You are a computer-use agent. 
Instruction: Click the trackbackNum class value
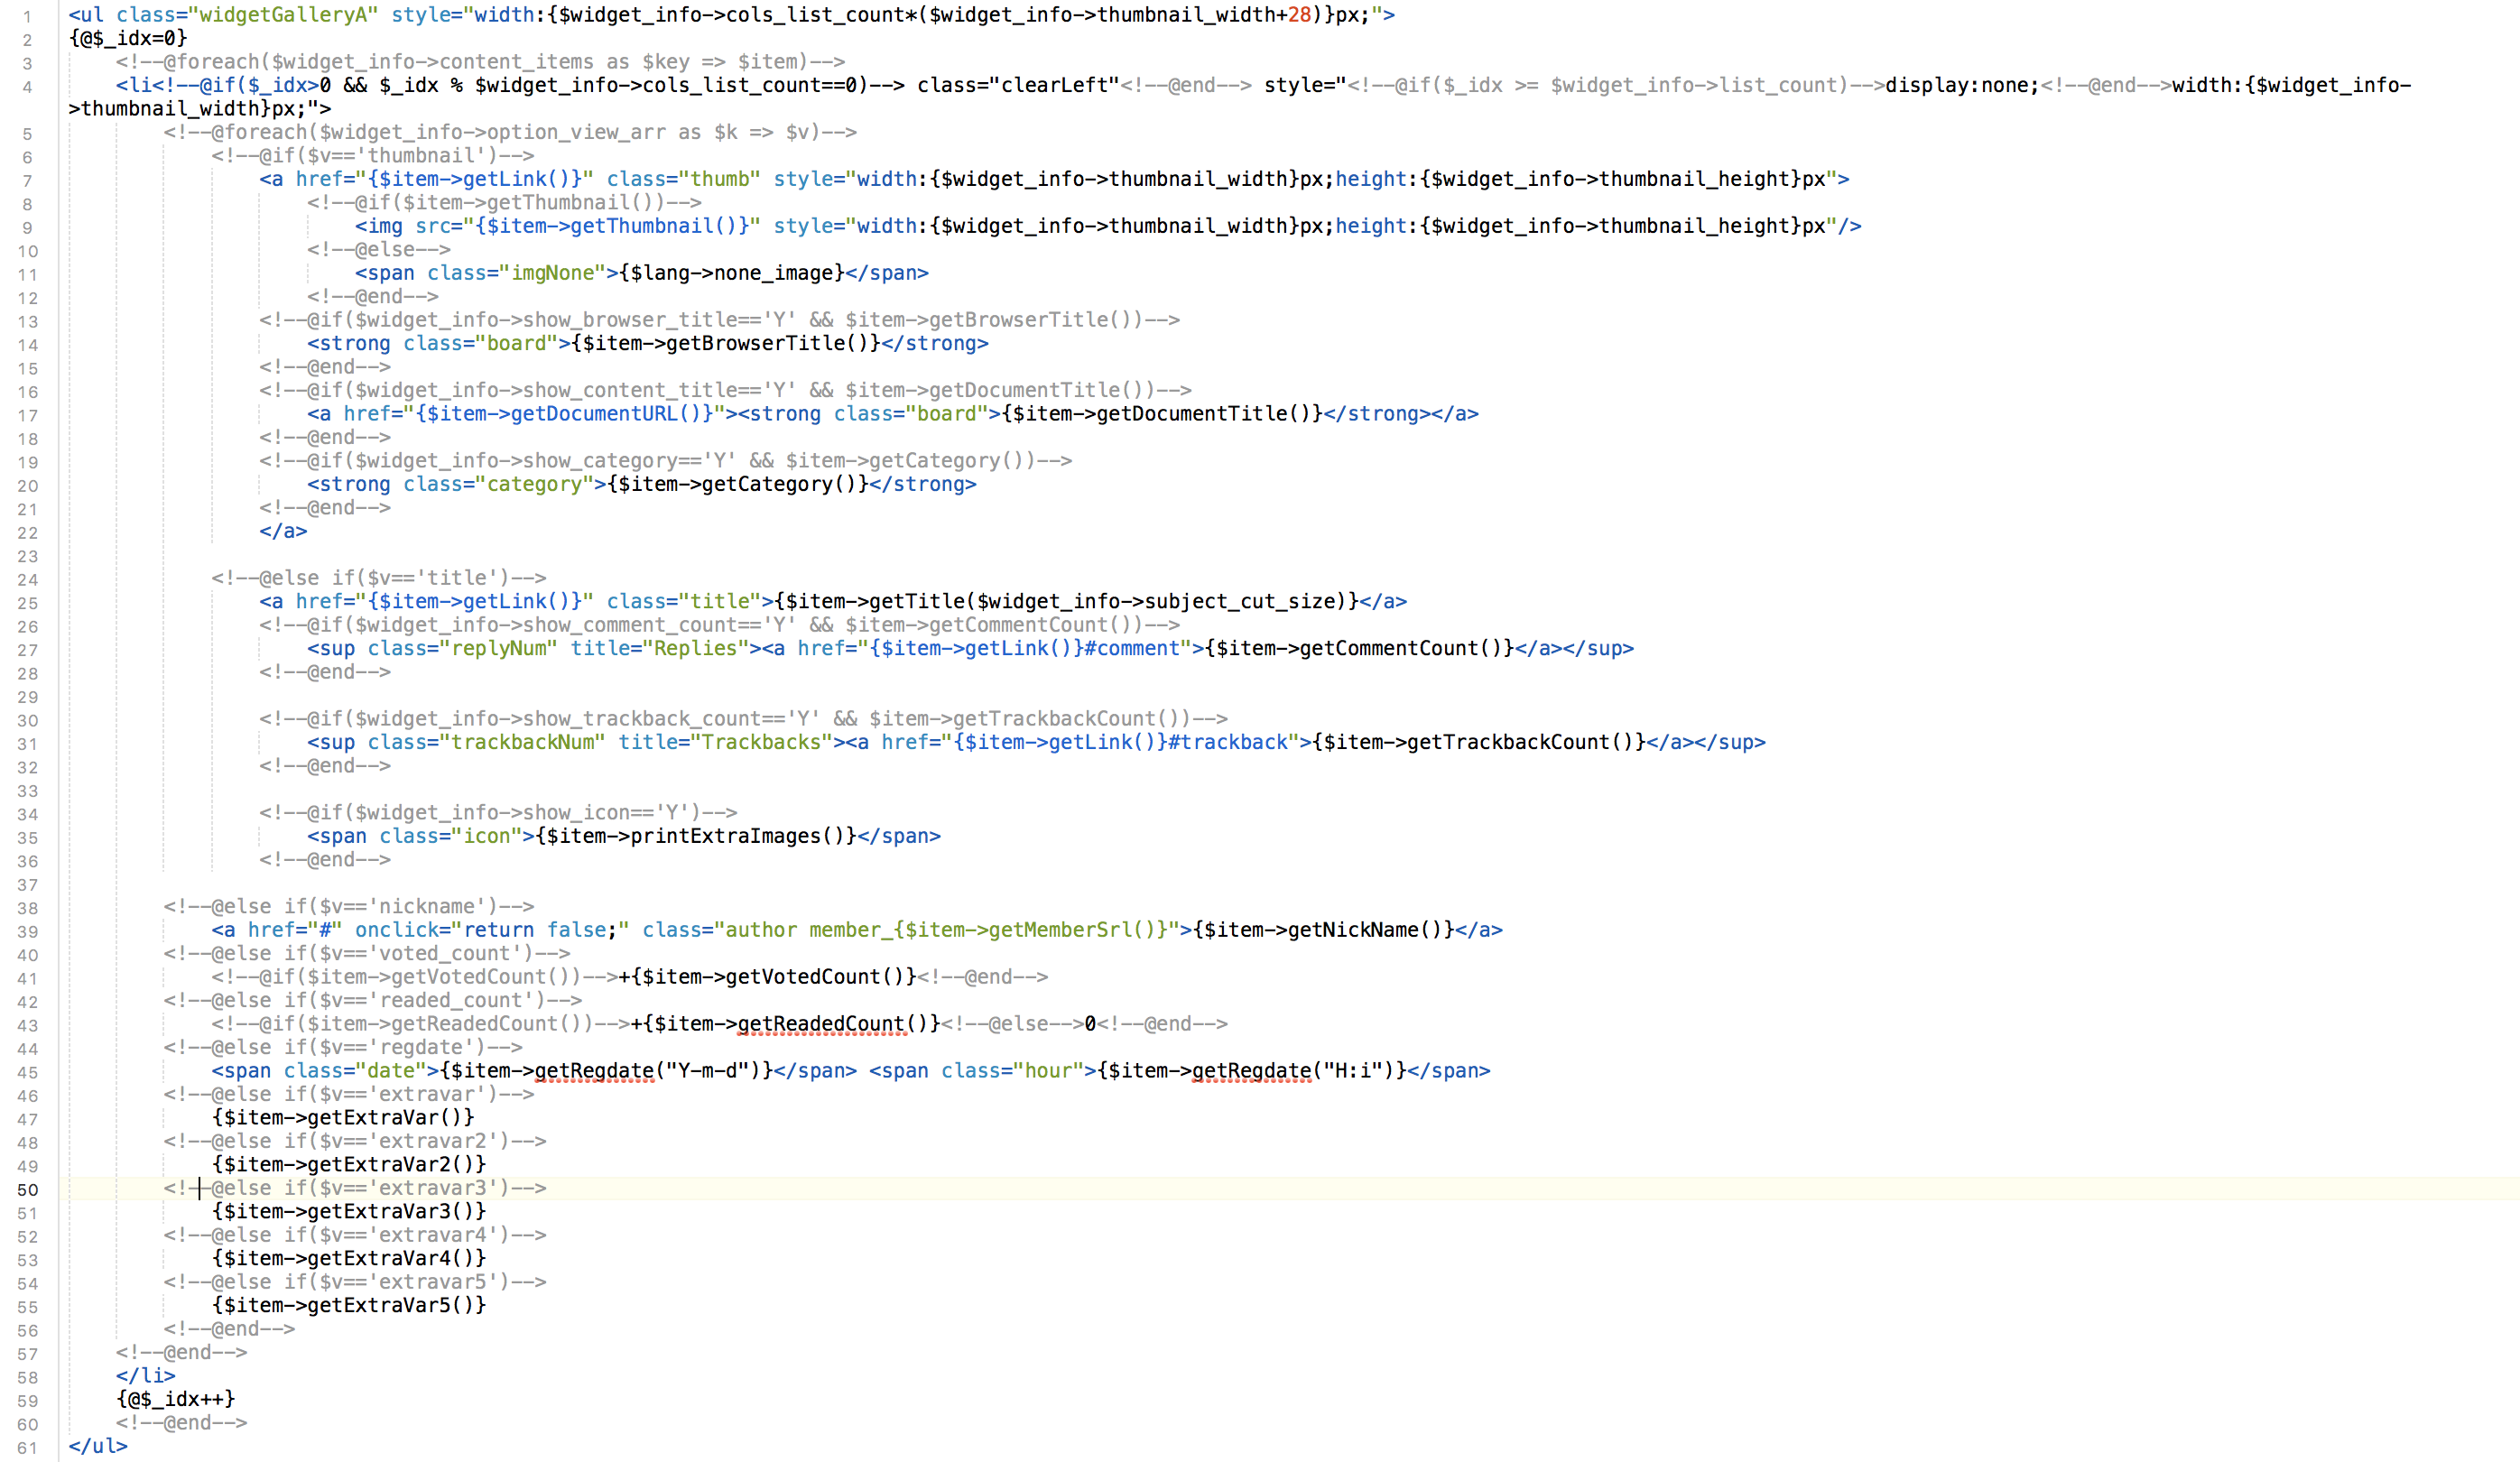click(523, 742)
